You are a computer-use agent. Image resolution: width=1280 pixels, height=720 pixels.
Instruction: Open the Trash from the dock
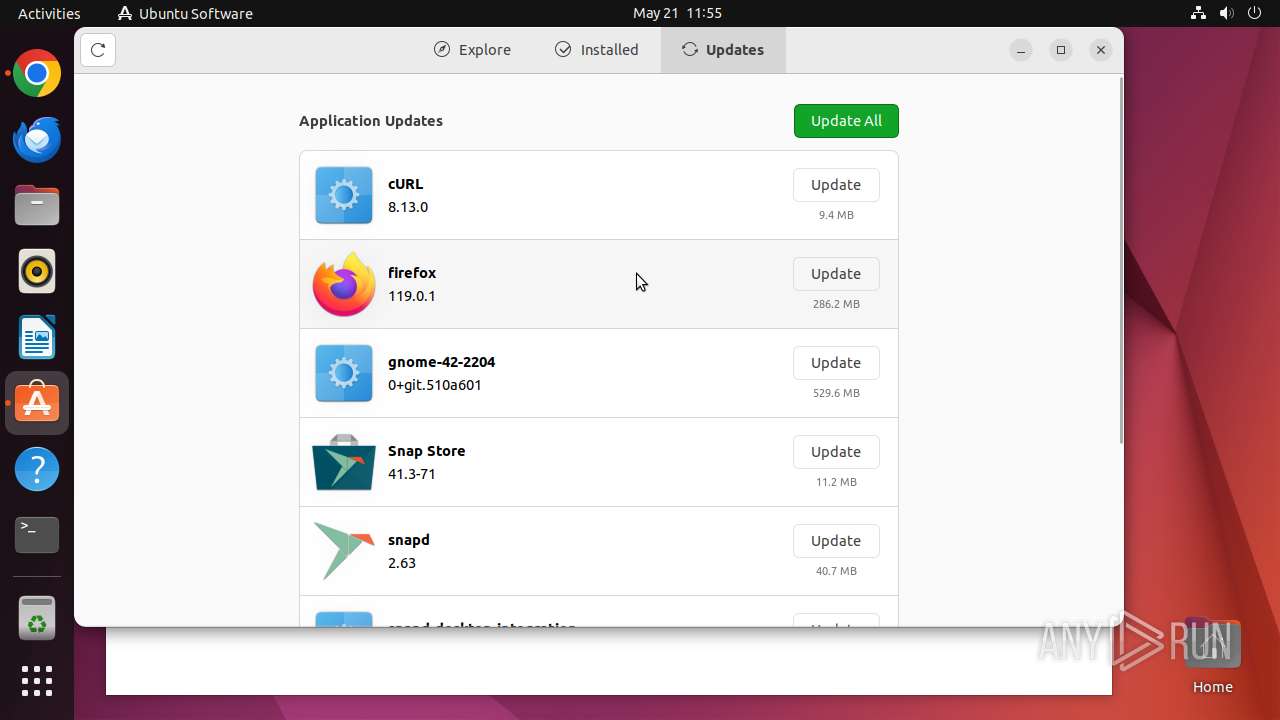(x=37, y=618)
